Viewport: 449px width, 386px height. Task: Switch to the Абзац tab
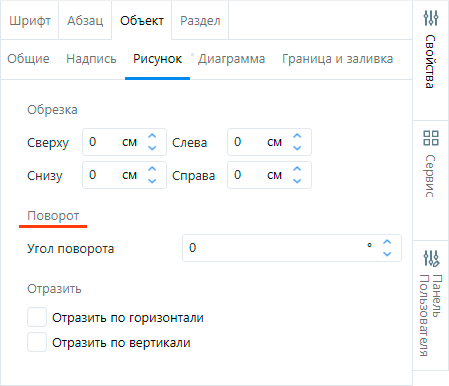click(85, 21)
